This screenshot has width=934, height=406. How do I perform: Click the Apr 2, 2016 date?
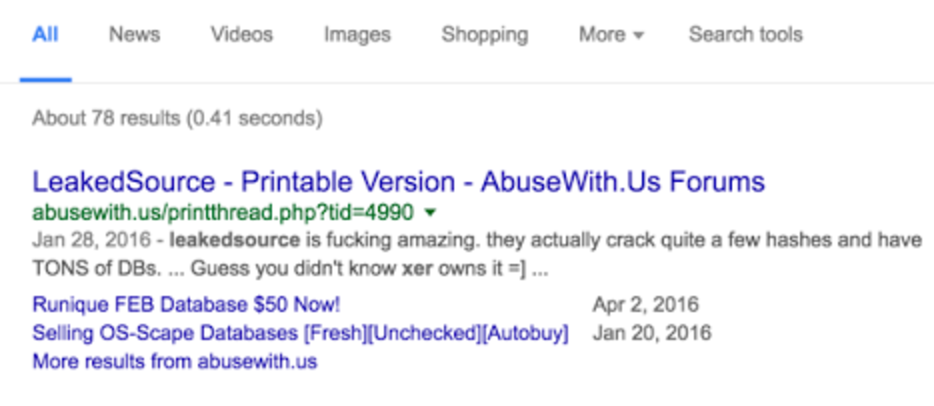pyautogui.click(x=646, y=305)
